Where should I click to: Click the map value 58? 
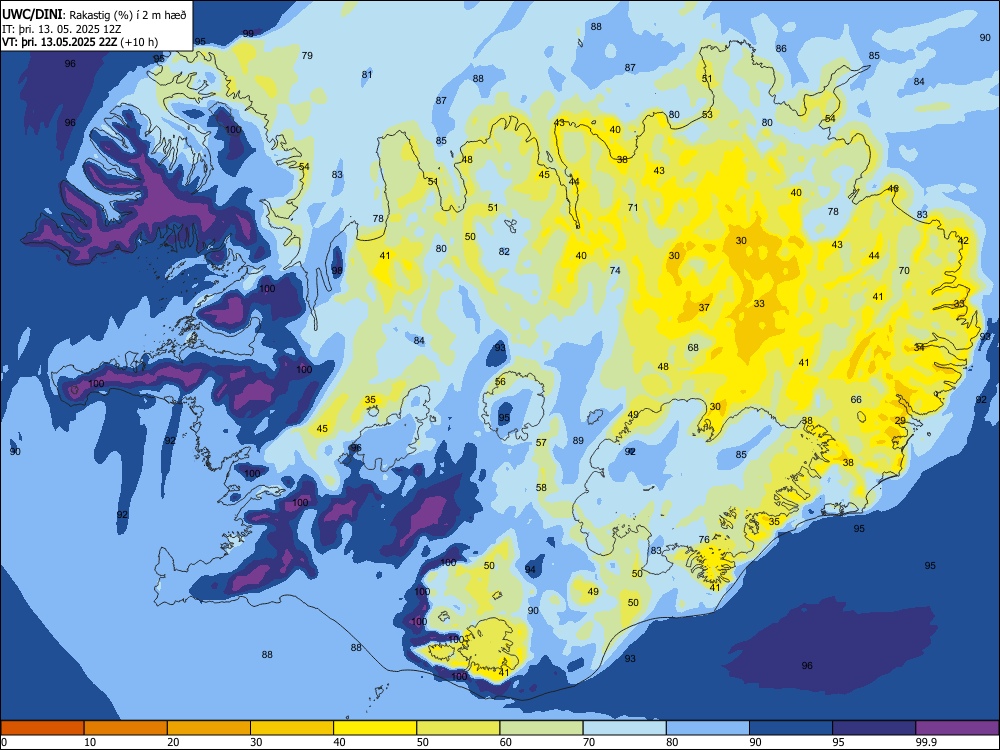click(541, 488)
